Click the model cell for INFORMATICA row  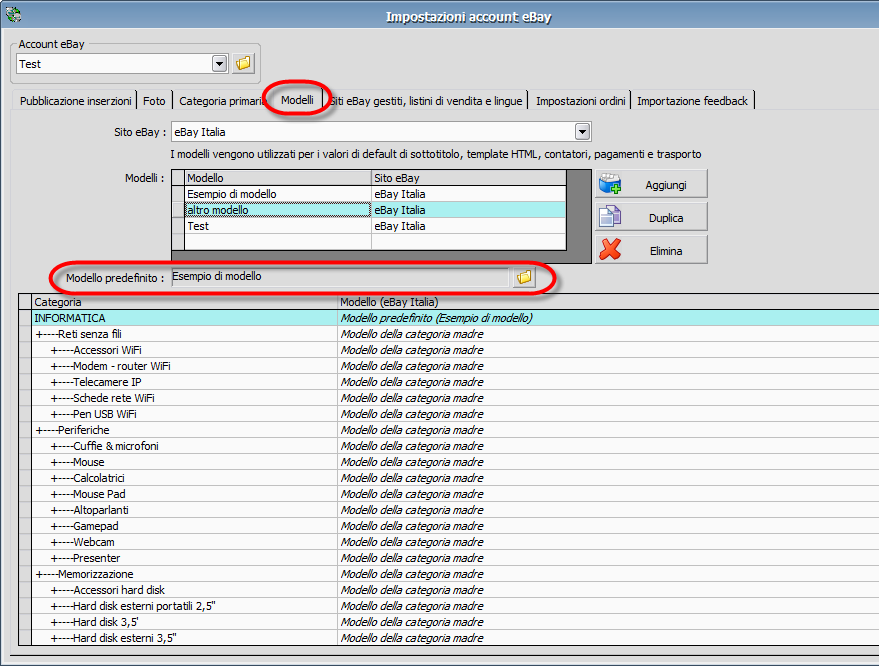608,318
